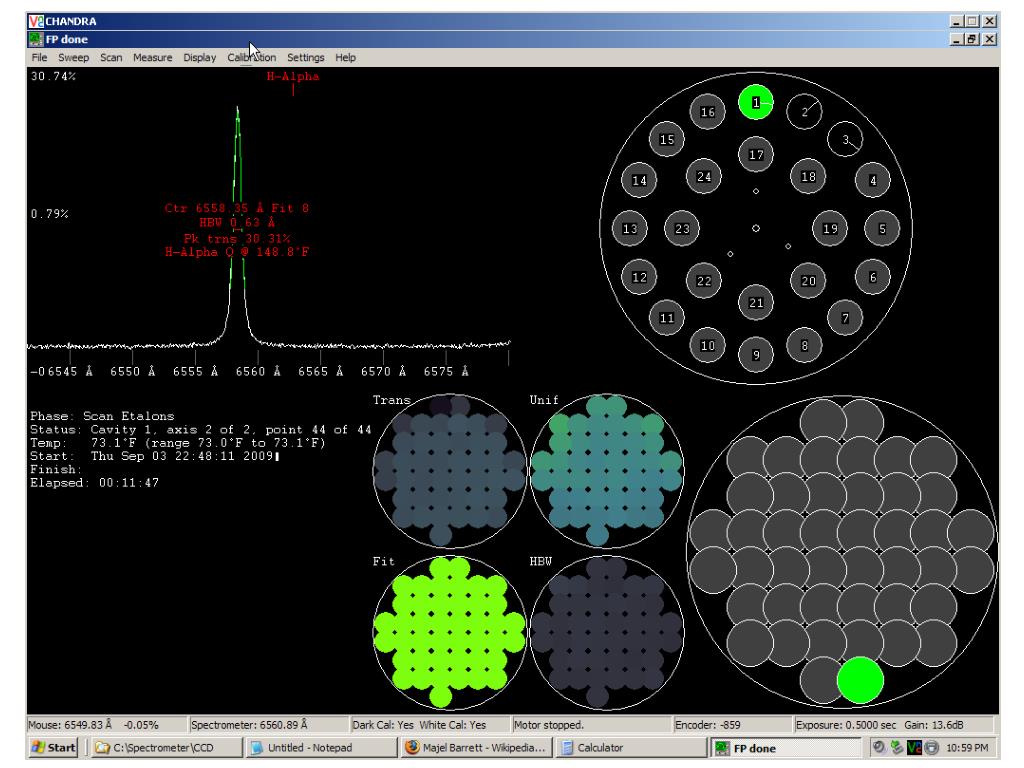Click the Fit map green display
Screen dimensions: 1024x768
click(449, 632)
